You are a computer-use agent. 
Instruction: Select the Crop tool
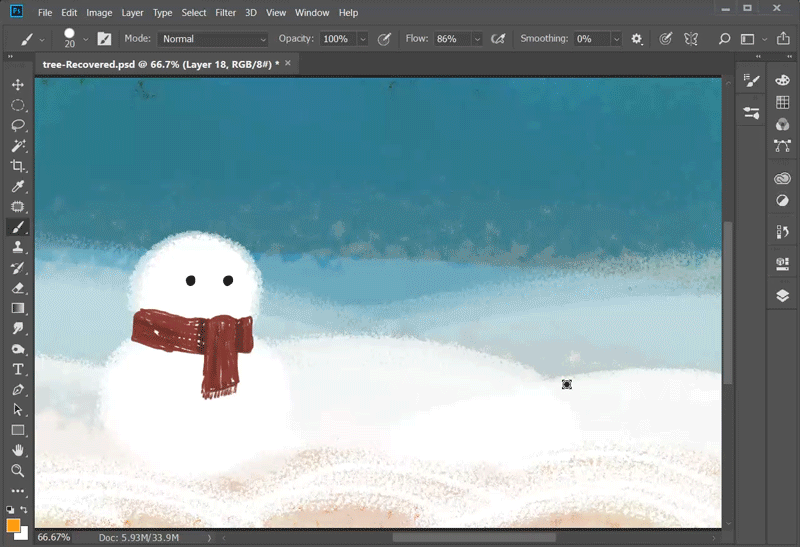click(18, 166)
